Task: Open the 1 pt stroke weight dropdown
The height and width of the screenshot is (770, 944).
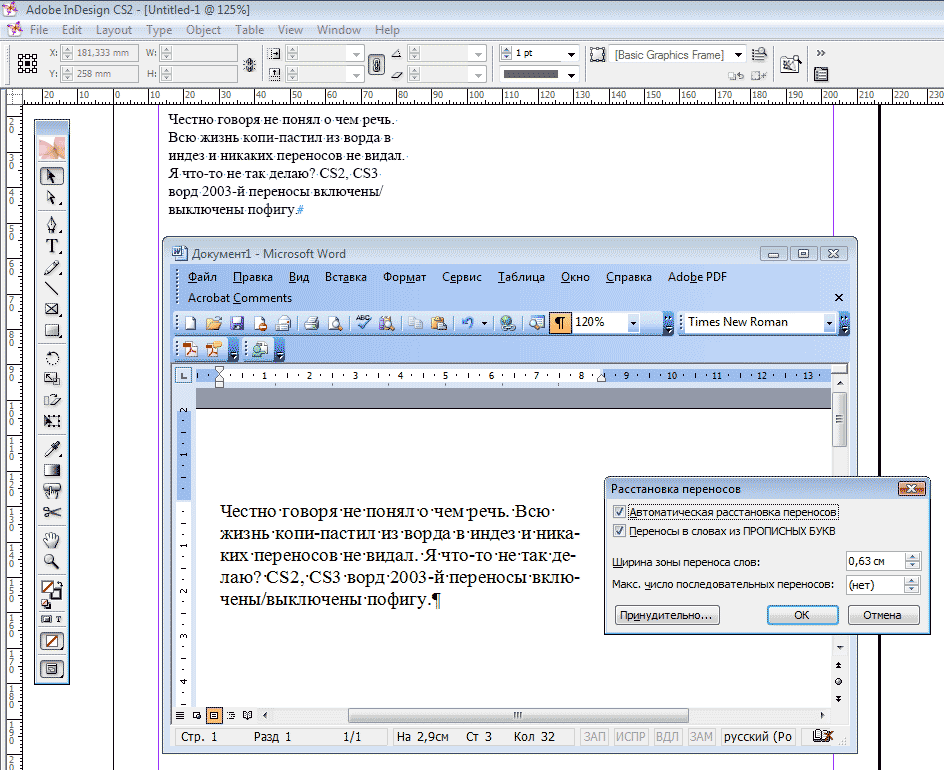Action: coord(571,54)
